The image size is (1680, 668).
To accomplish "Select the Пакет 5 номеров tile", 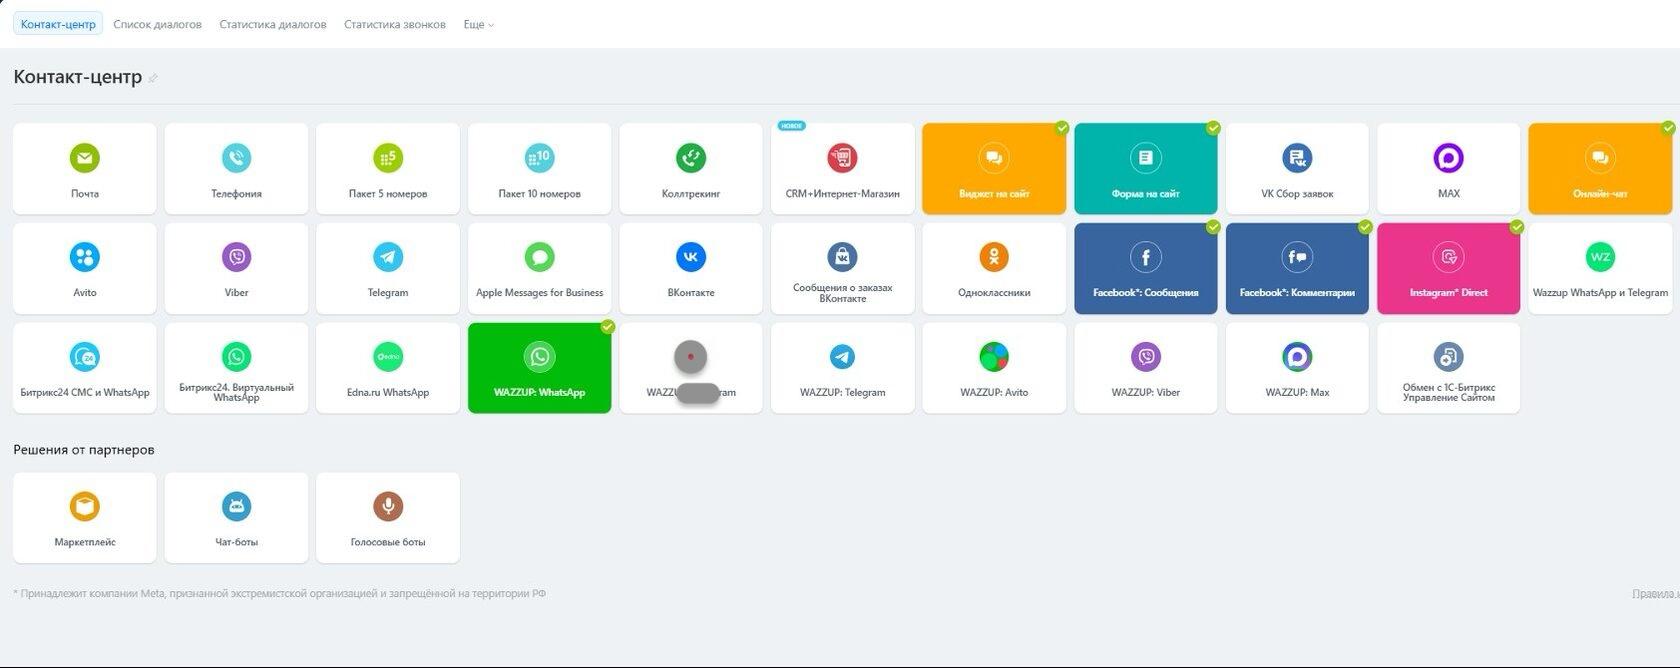I will click(388, 169).
